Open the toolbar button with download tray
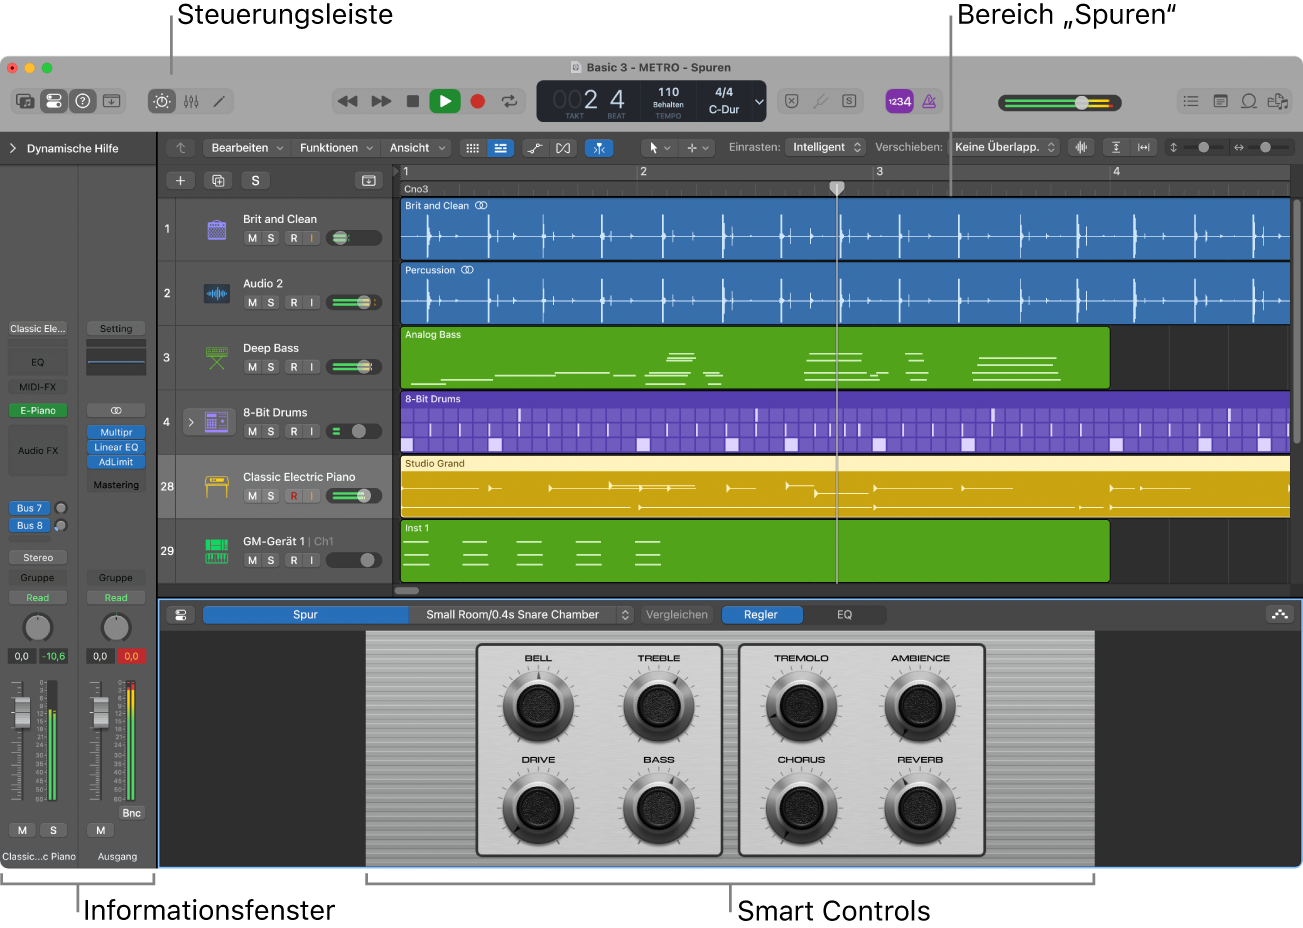 112,101
